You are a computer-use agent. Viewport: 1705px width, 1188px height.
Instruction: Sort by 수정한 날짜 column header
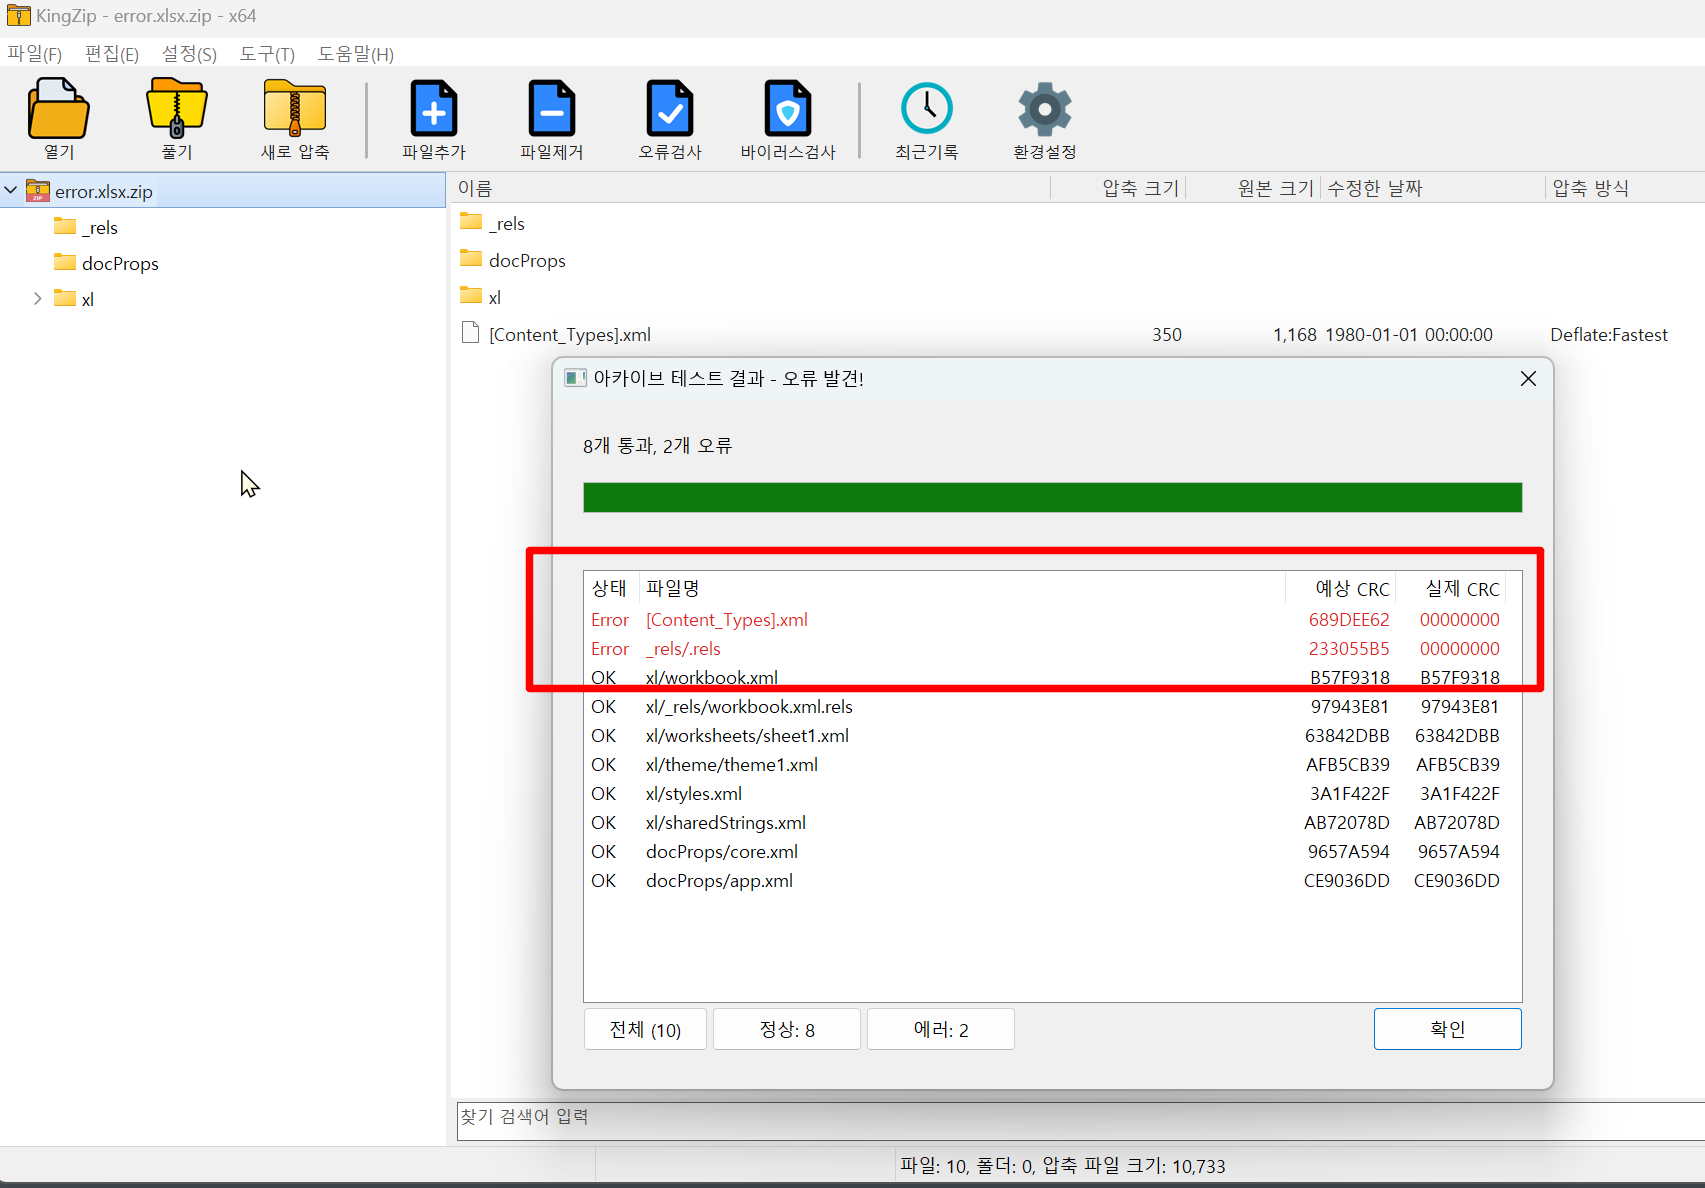click(x=1432, y=188)
